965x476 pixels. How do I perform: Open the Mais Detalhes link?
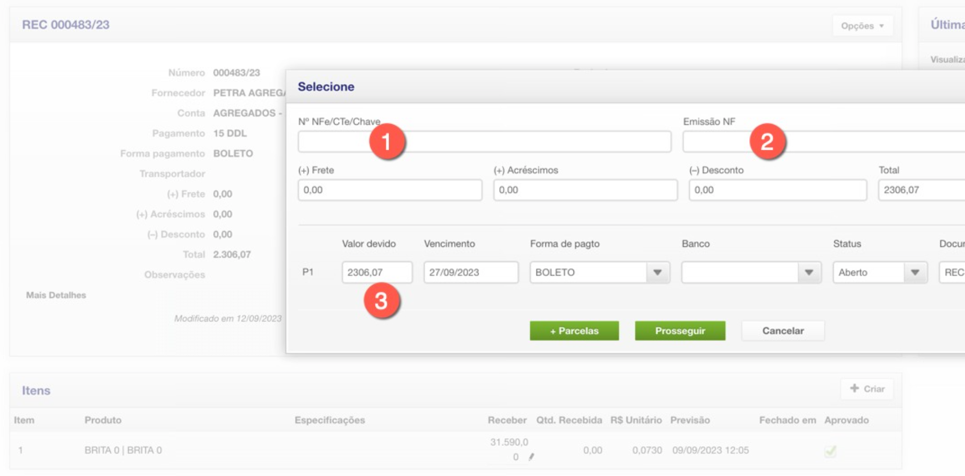pyautogui.click(x=56, y=296)
